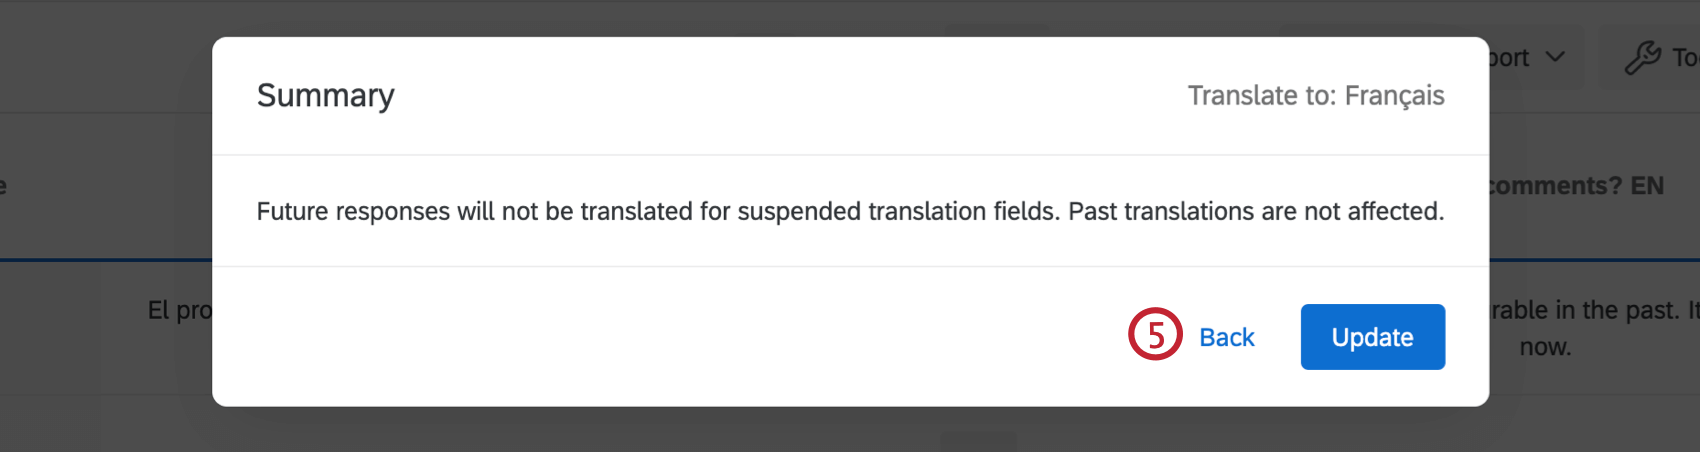
Task: Click the "Future responses will not be translated" sentence
Action: pos(657,211)
